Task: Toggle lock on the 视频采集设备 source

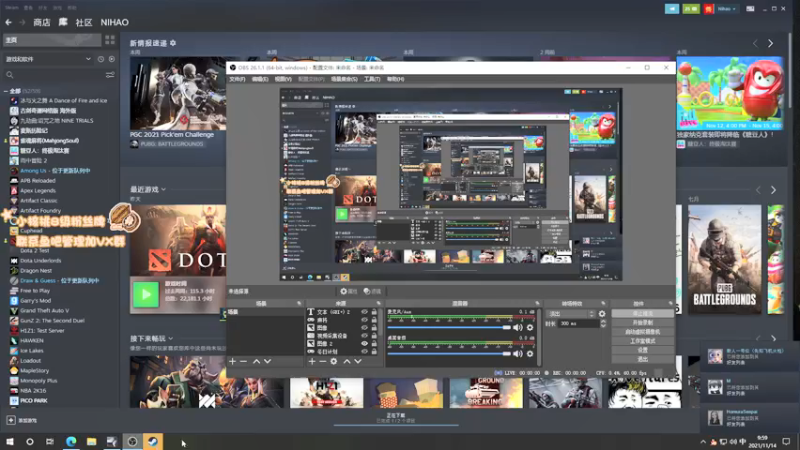Action: point(374,335)
